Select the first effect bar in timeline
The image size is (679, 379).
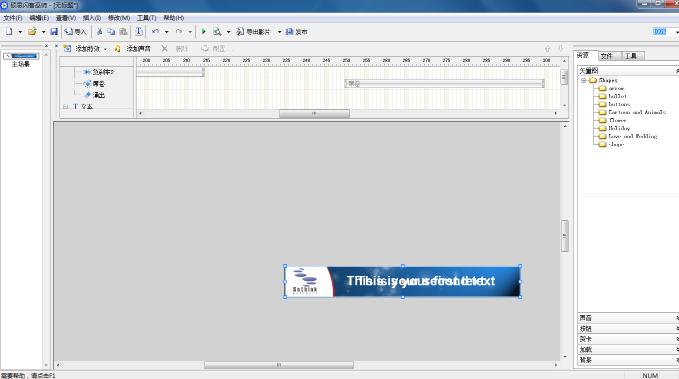(170, 72)
